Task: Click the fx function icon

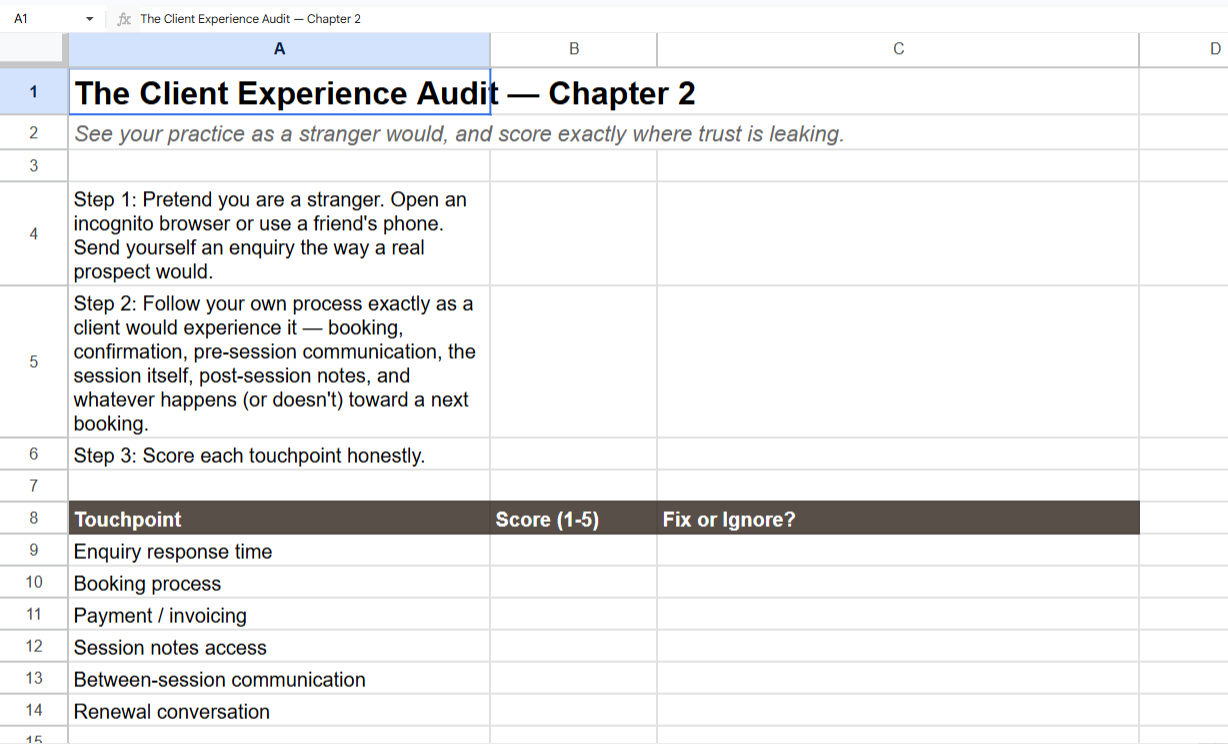Action: pos(124,19)
